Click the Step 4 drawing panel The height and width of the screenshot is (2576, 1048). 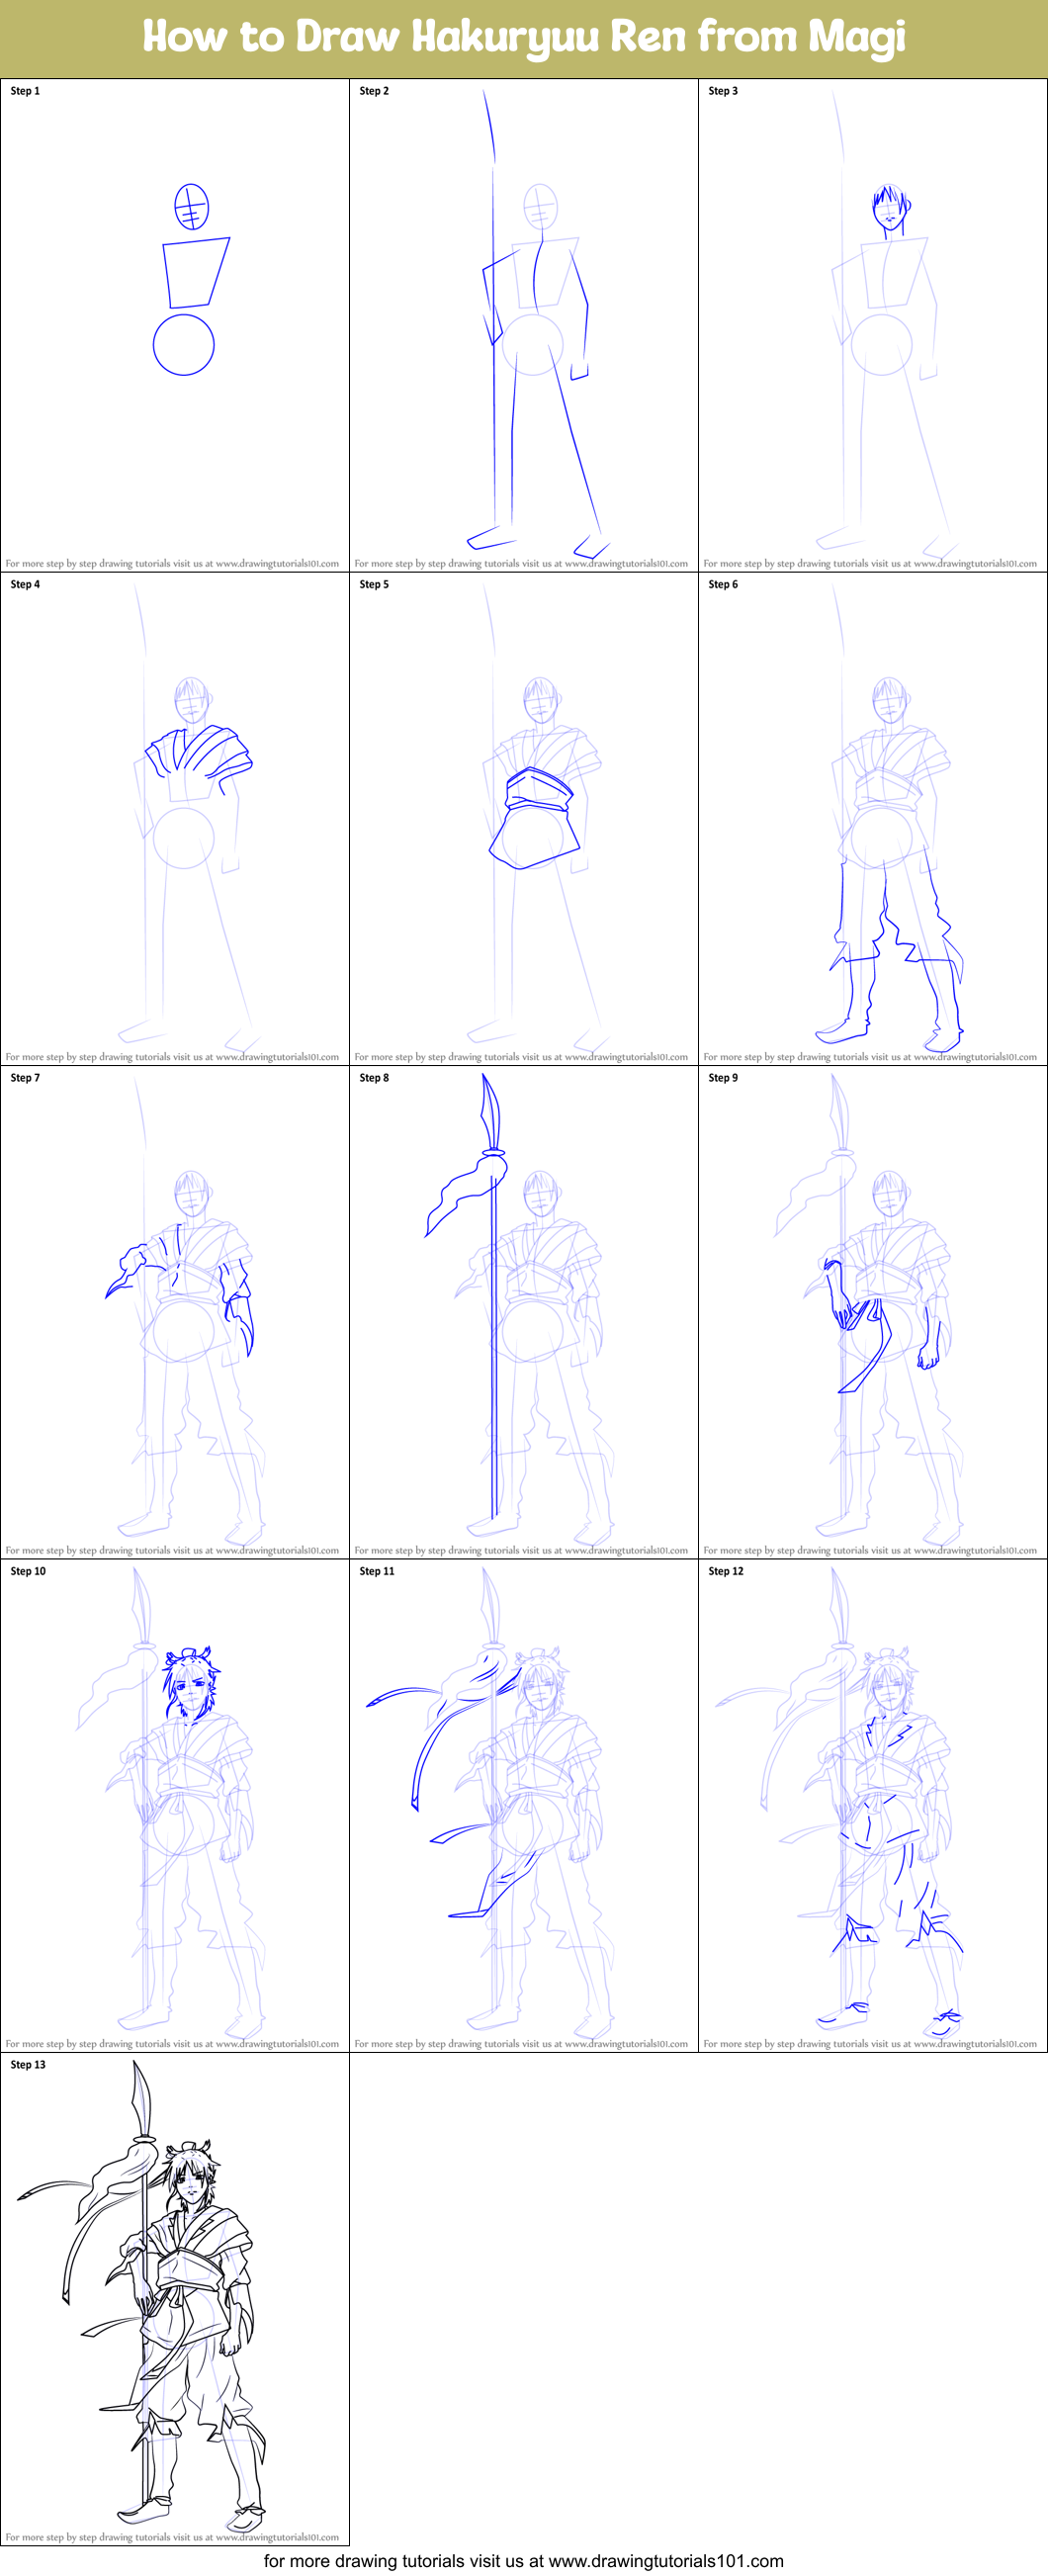pos(175,819)
